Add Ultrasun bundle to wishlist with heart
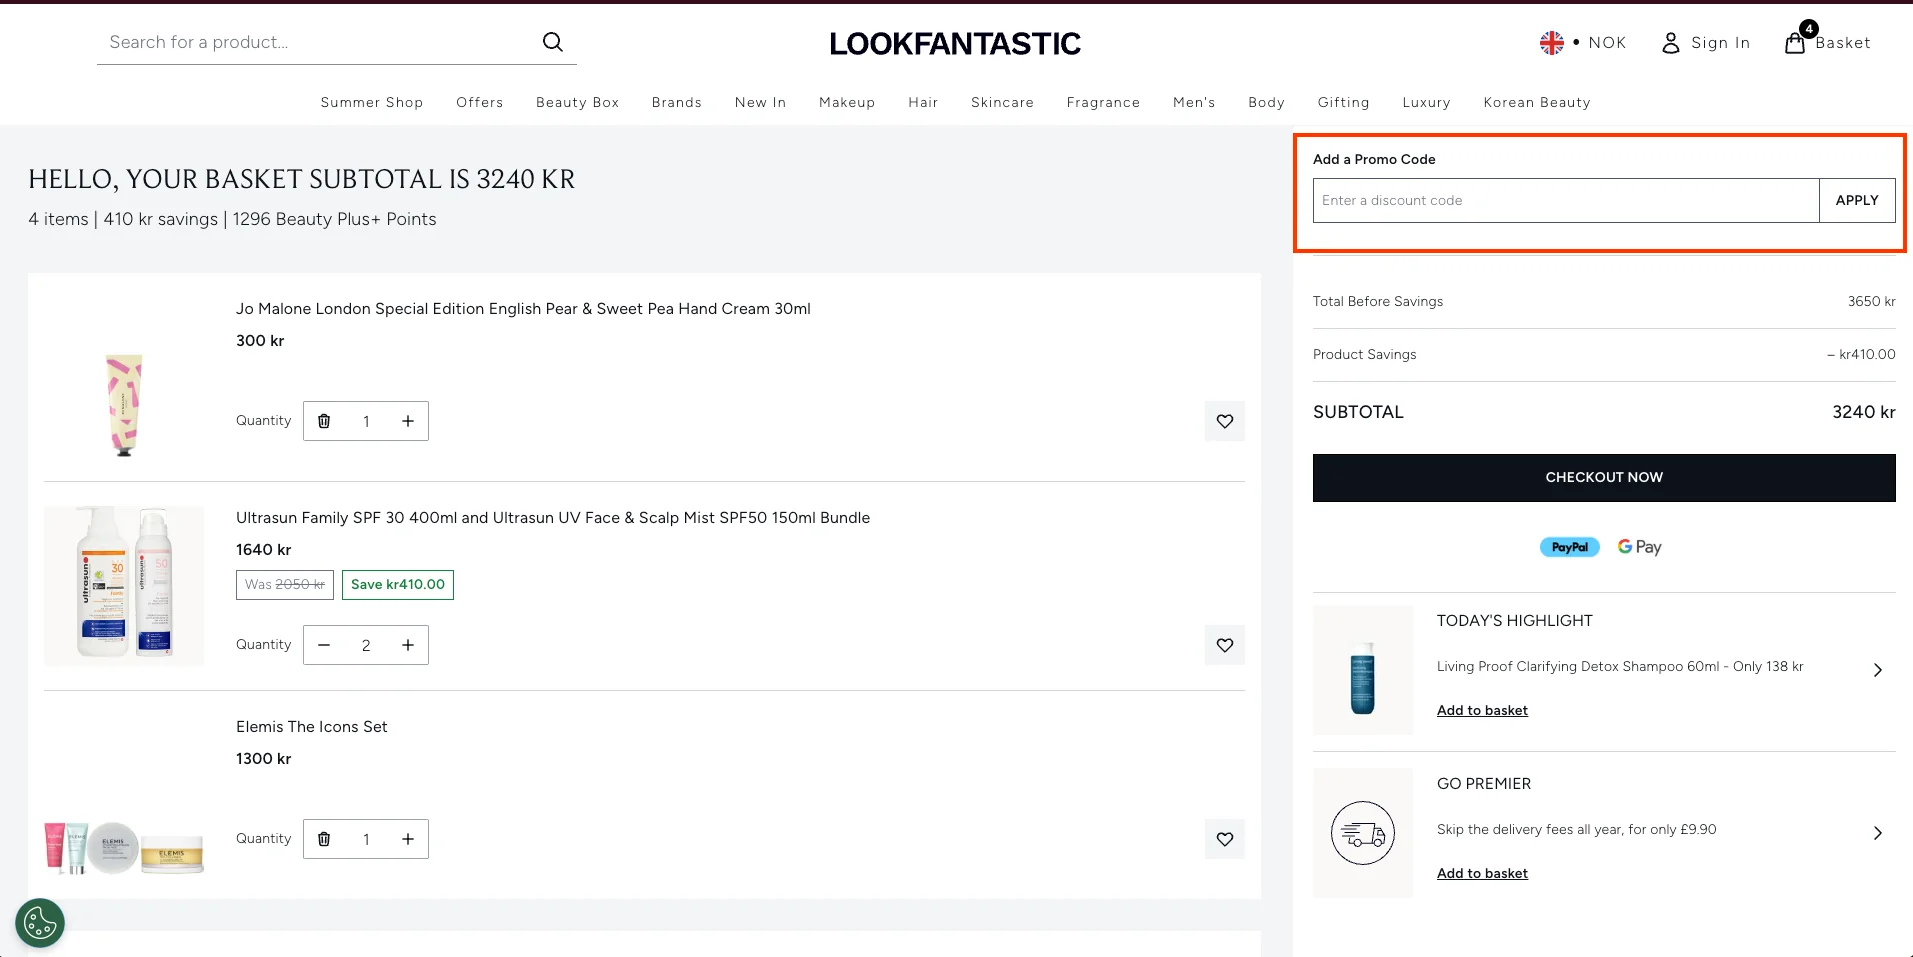This screenshot has height=957, width=1913. 1225,645
